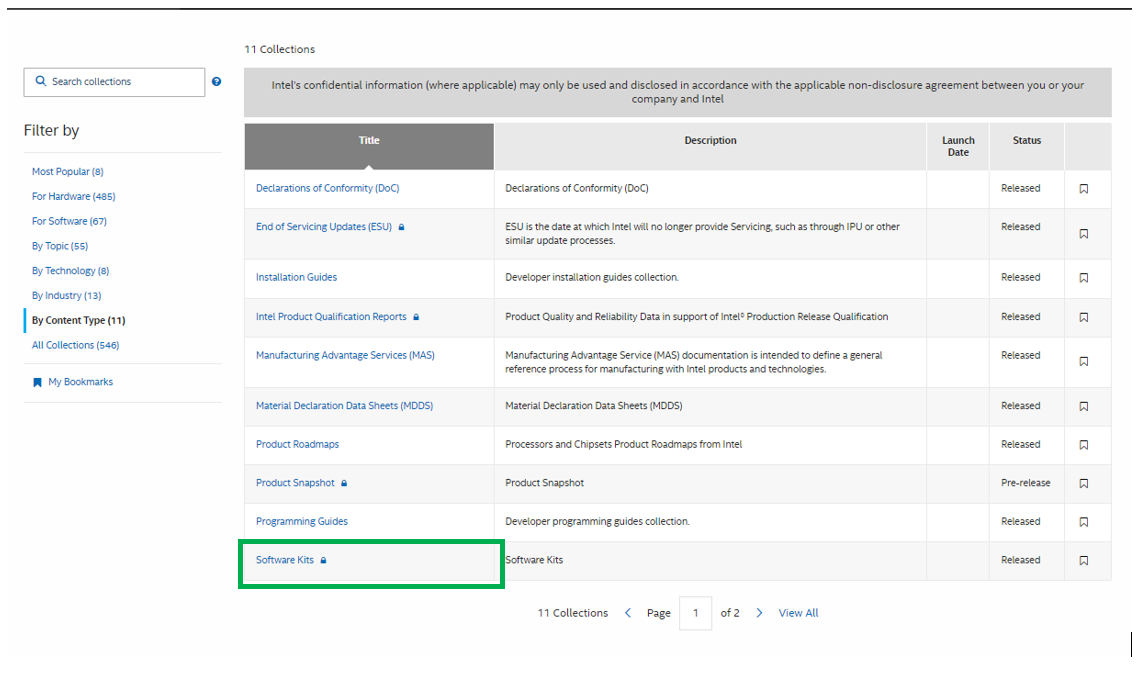Image resolution: width=1143 pixels, height=680 pixels.
Task: Select By Content Type (11) filter
Action: click(x=79, y=320)
